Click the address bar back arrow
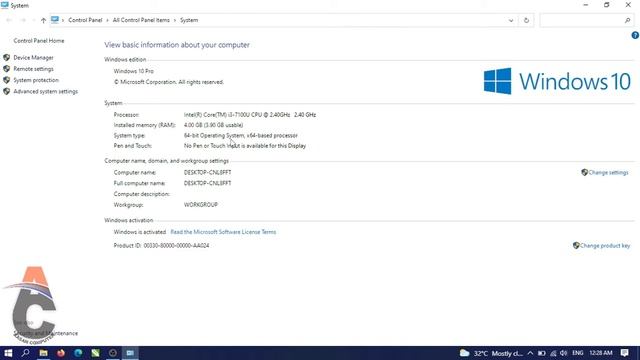 click(9, 20)
